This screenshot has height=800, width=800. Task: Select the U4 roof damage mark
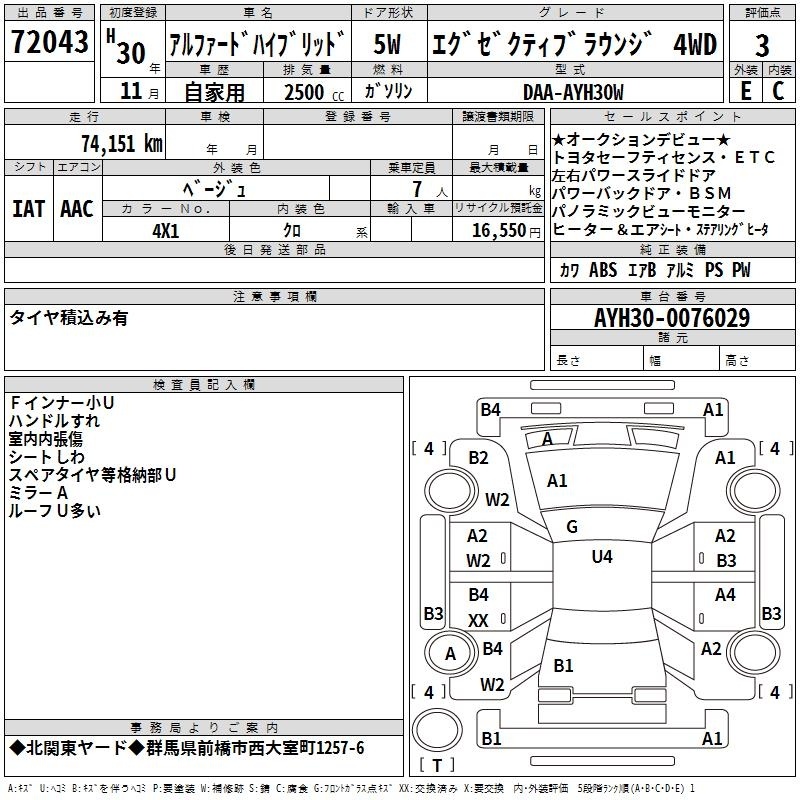click(x=601, y=557)
